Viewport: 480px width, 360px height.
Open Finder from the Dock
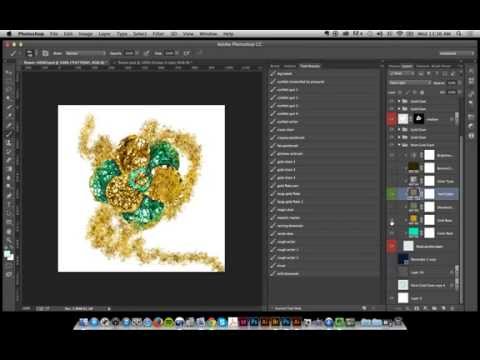tap(83, 322)
